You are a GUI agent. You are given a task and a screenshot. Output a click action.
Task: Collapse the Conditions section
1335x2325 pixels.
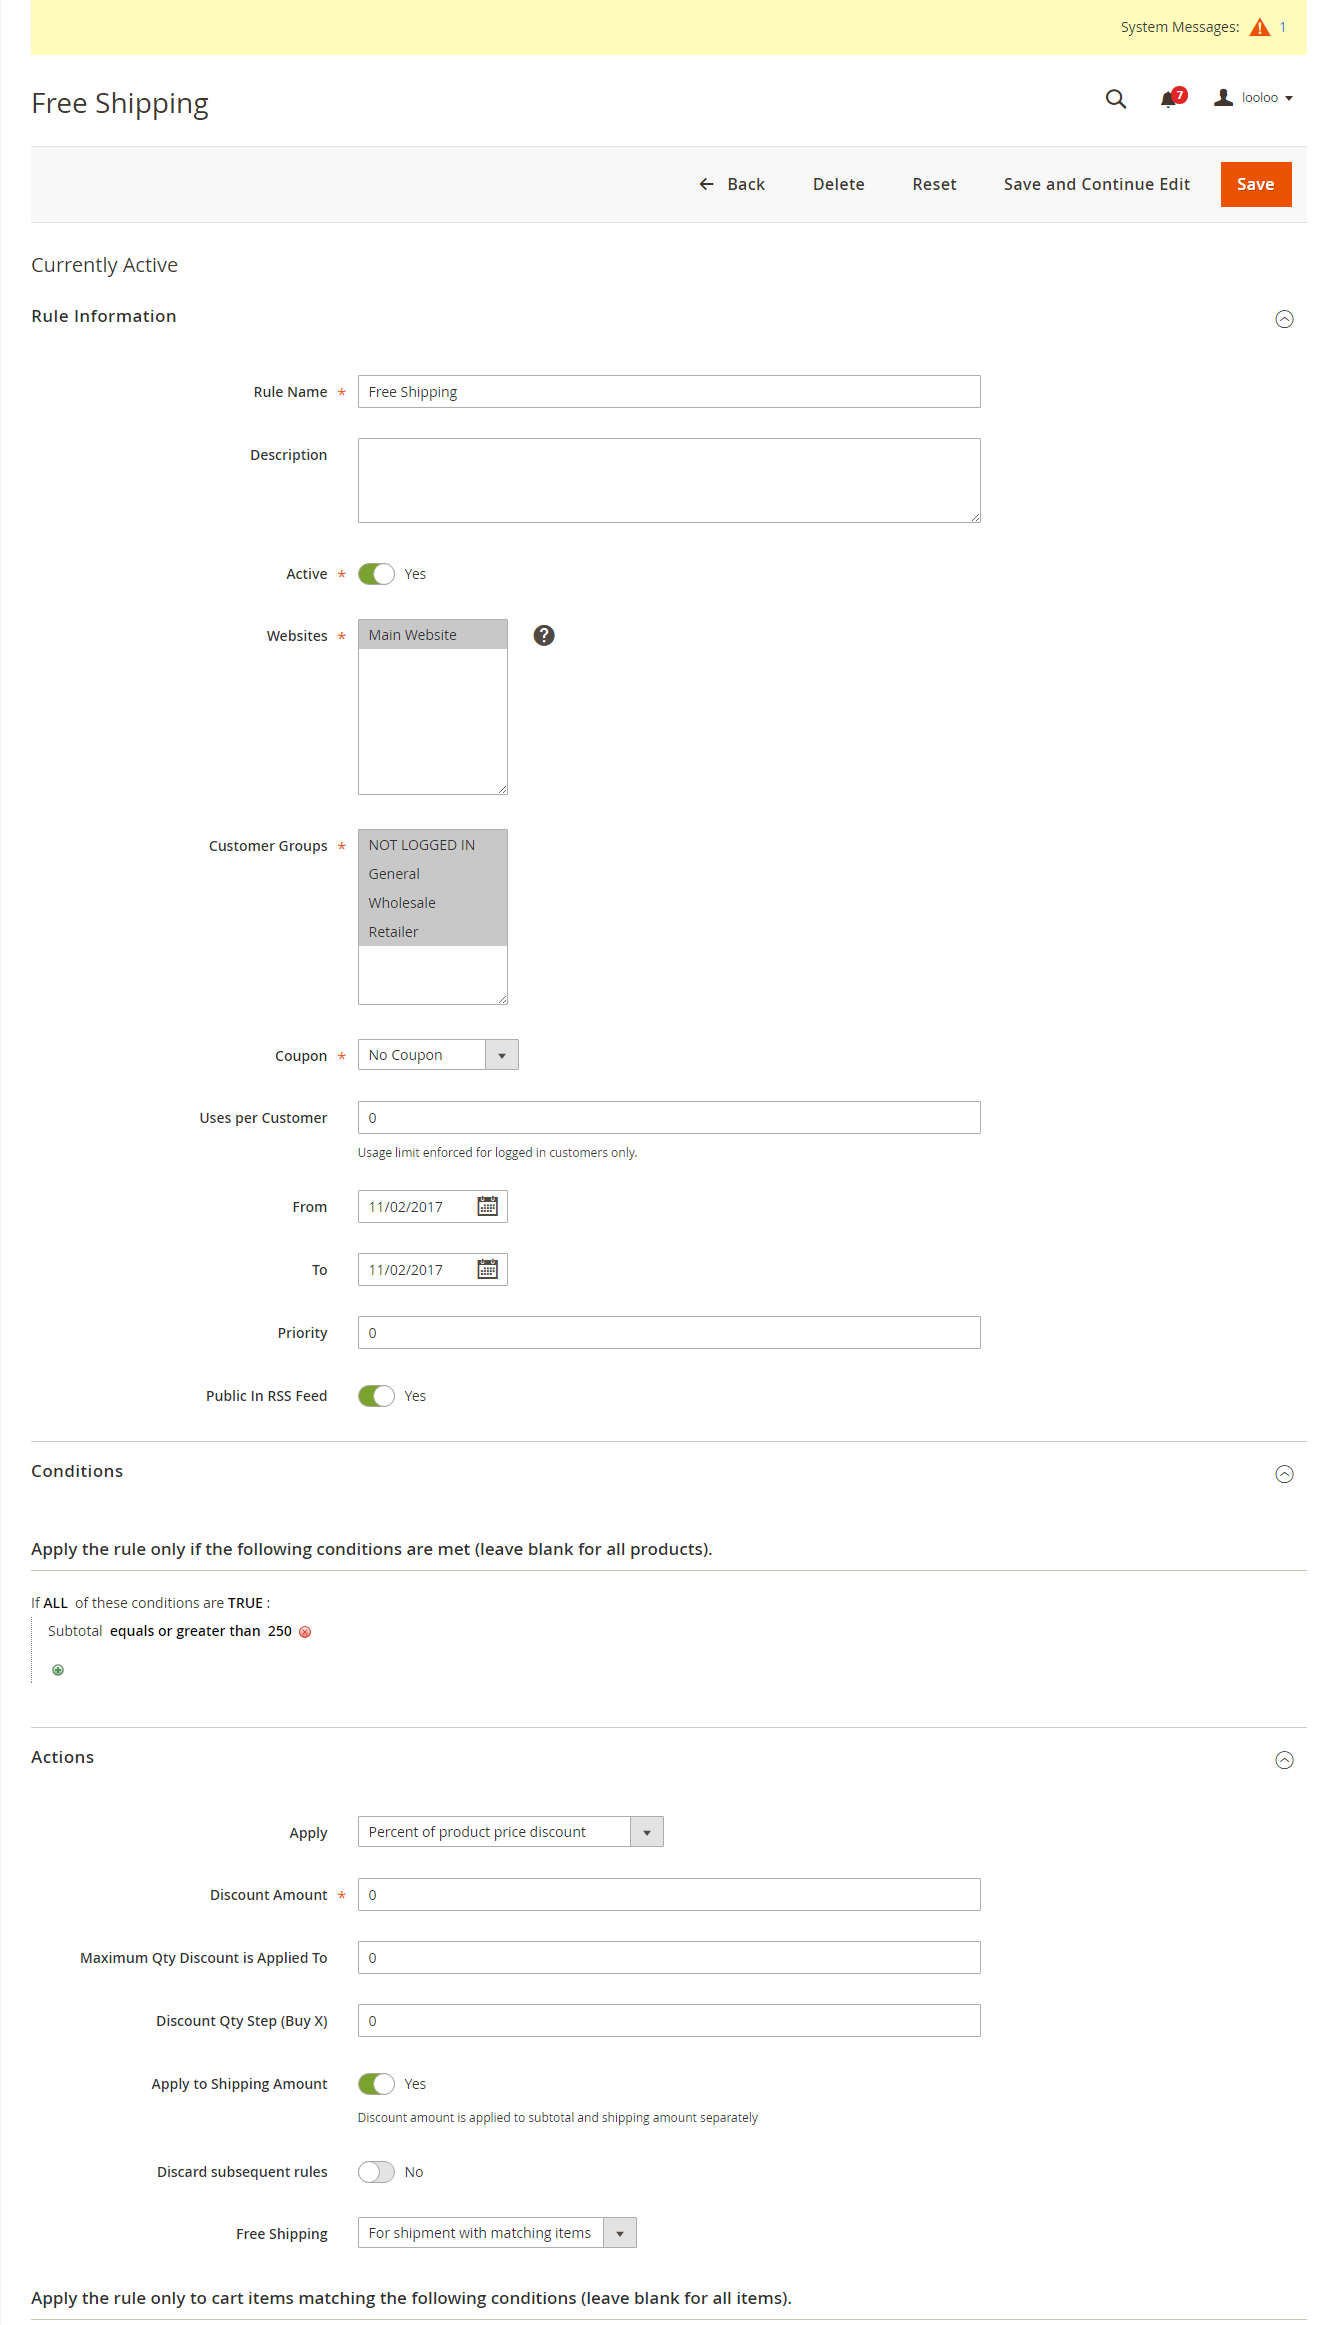1284,1473
